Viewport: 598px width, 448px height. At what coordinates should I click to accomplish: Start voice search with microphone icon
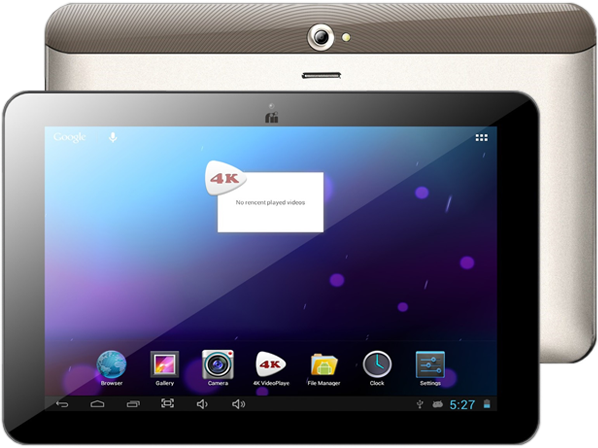[113, 137]
